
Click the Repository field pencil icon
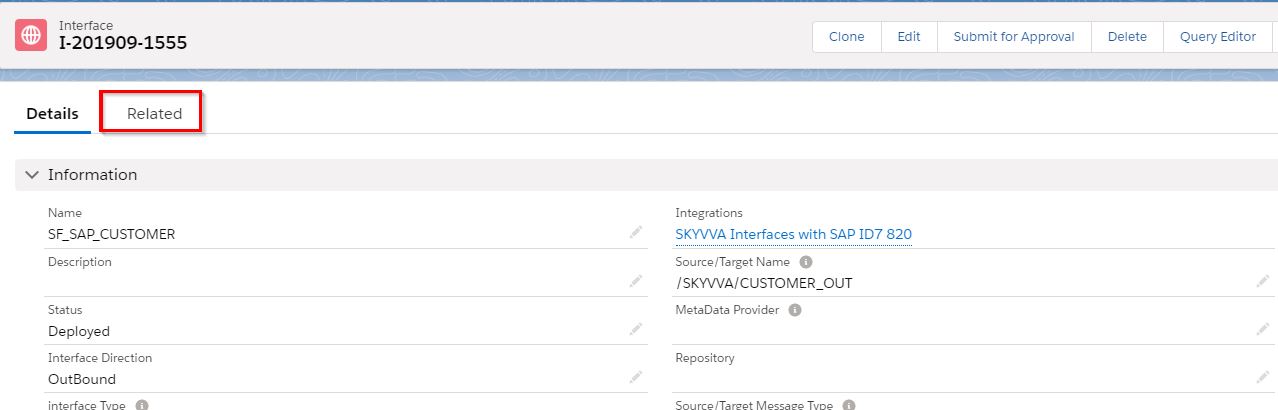click(1262, 377)
